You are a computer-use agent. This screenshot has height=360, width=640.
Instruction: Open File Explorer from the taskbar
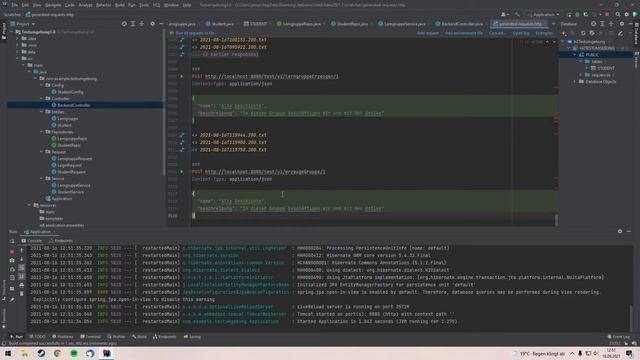click(x=24, y=353)
